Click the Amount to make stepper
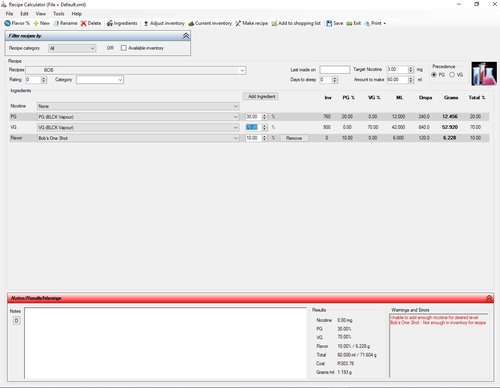Viewport: 500px width, 388px height. point(411,80)
